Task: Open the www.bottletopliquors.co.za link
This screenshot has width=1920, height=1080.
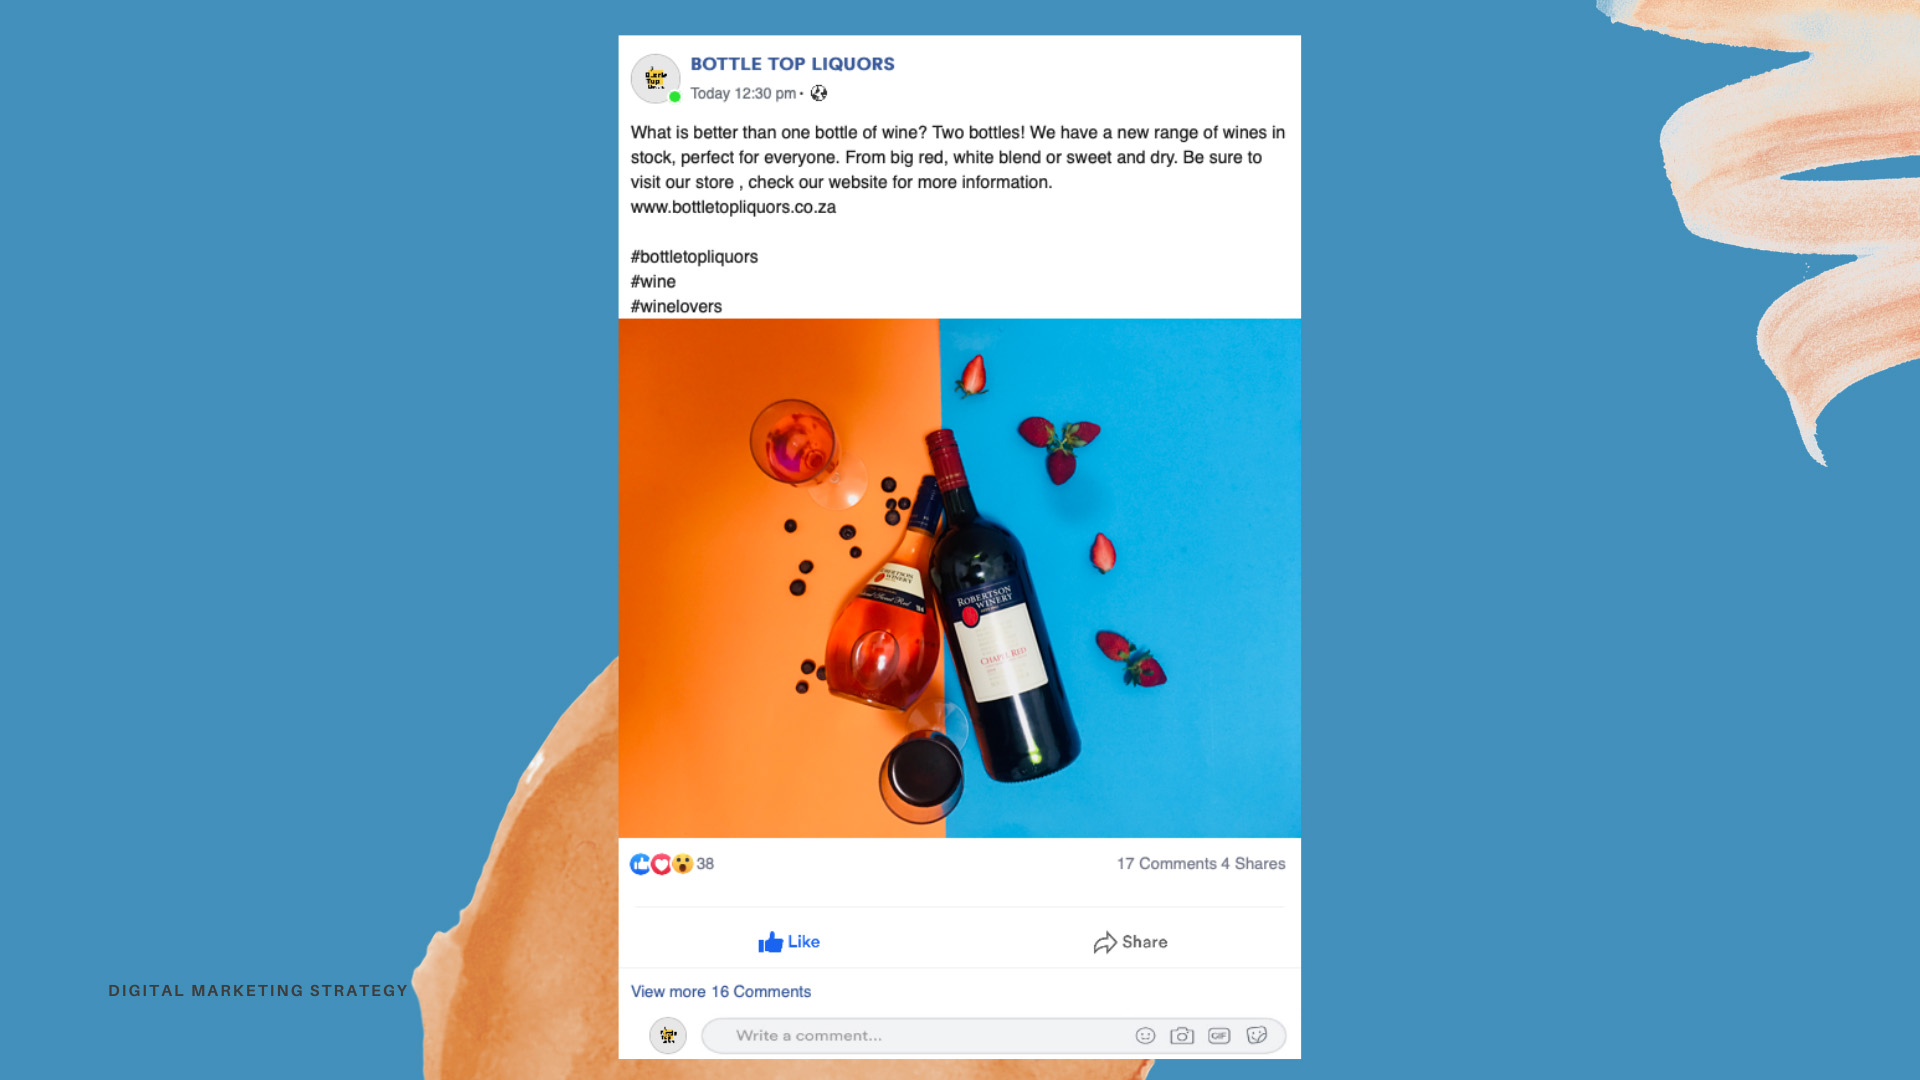Action: pos(733,207)
